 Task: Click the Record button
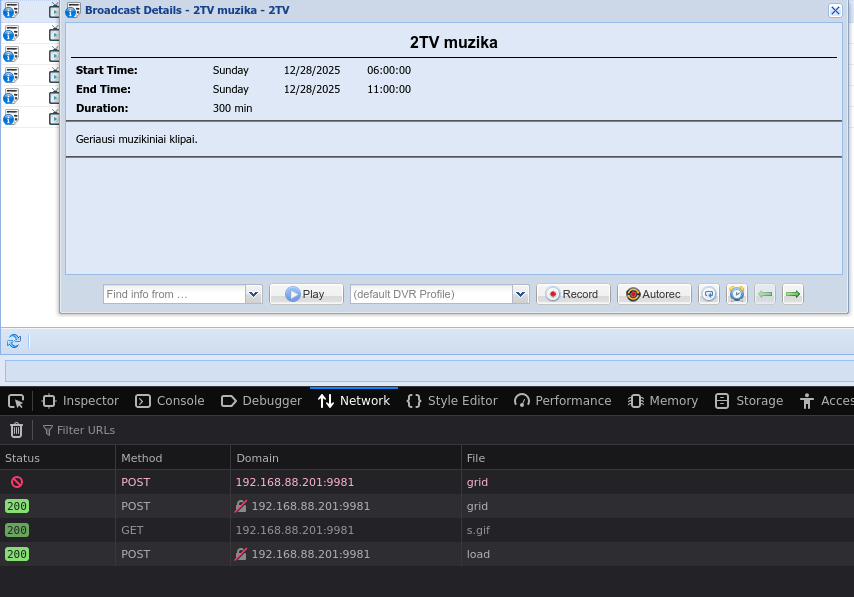tap(573, 294)
